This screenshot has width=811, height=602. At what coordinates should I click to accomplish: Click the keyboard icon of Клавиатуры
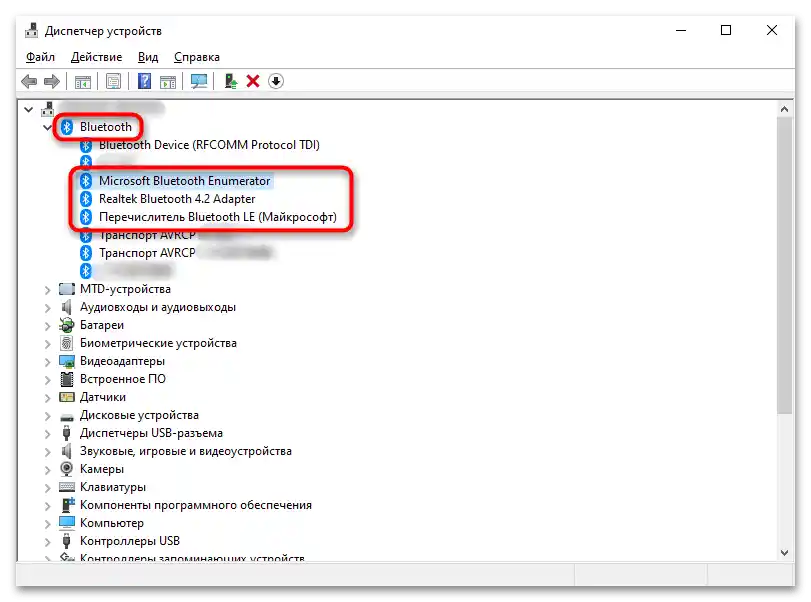(67, 487)
